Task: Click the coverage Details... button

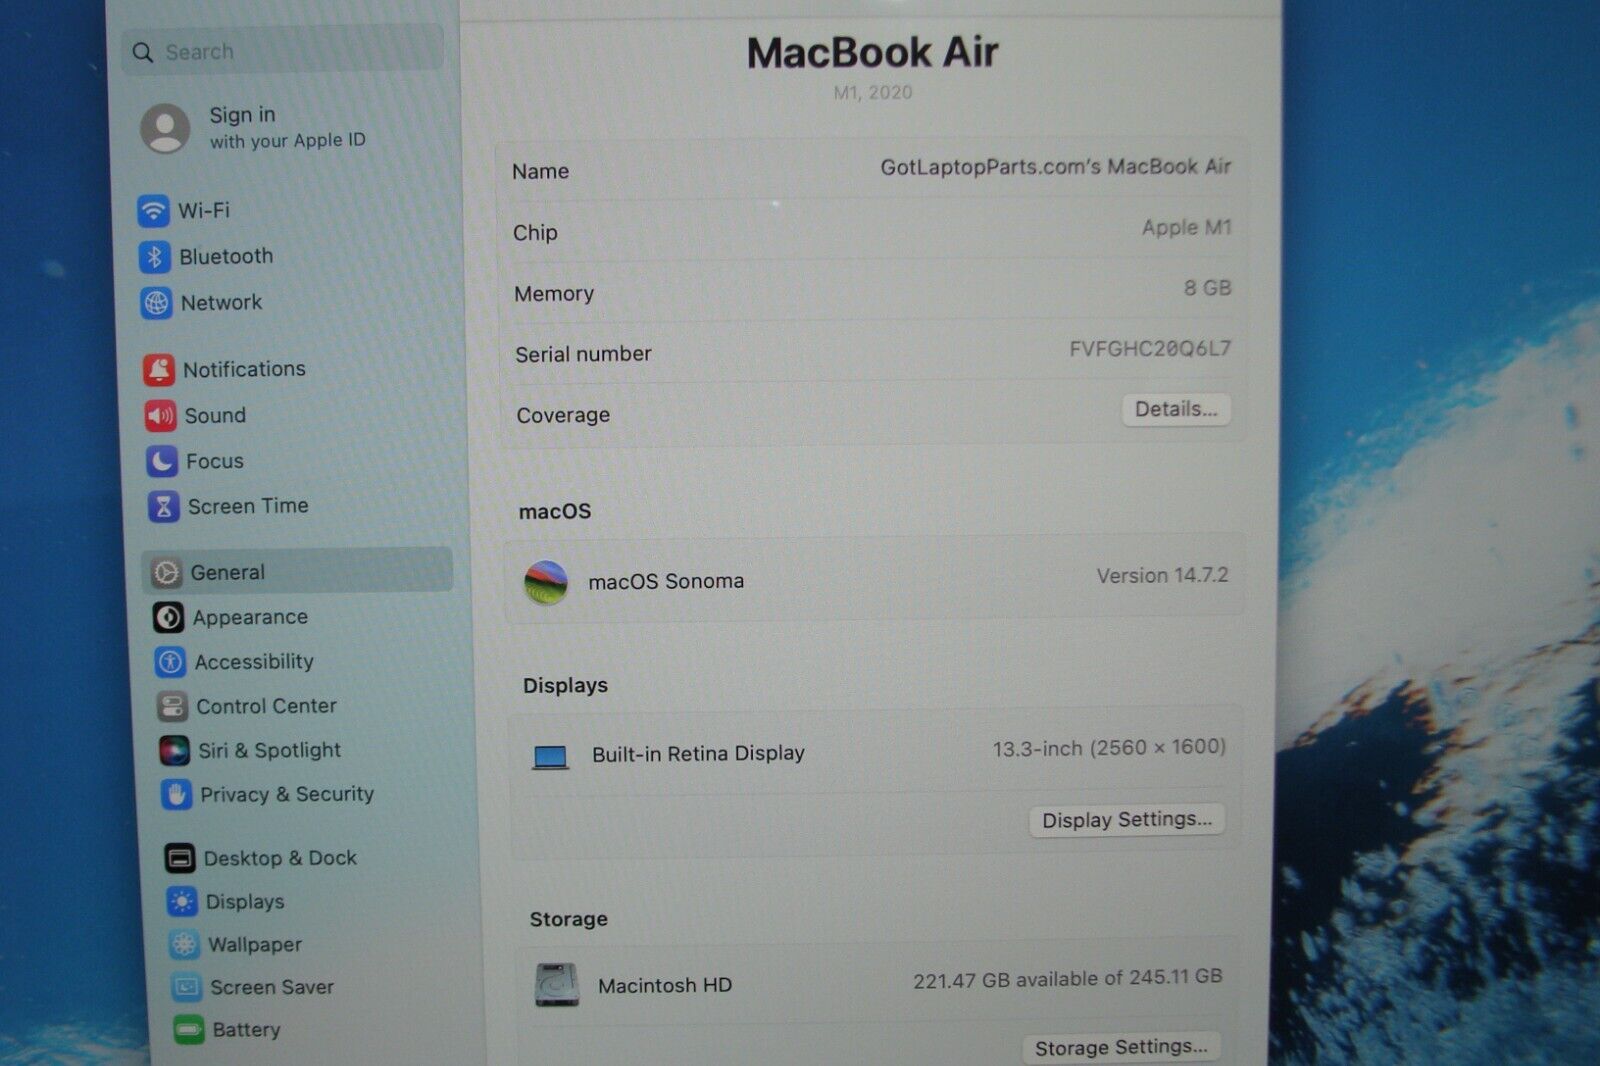Action: point(1175,410)
